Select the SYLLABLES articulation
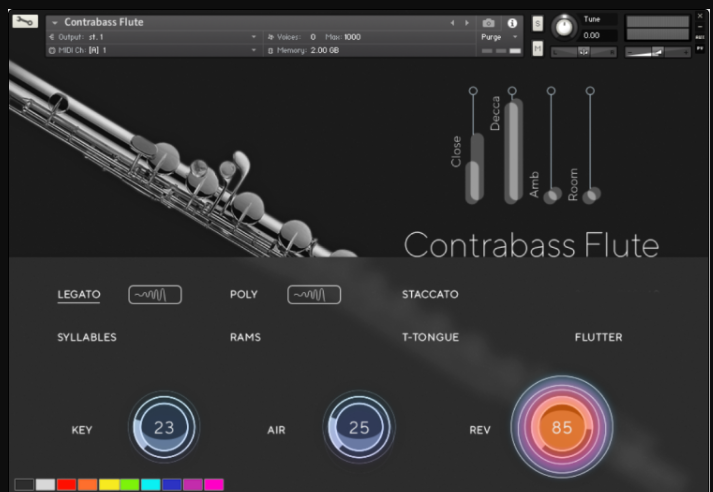 (x=87, y=337)
